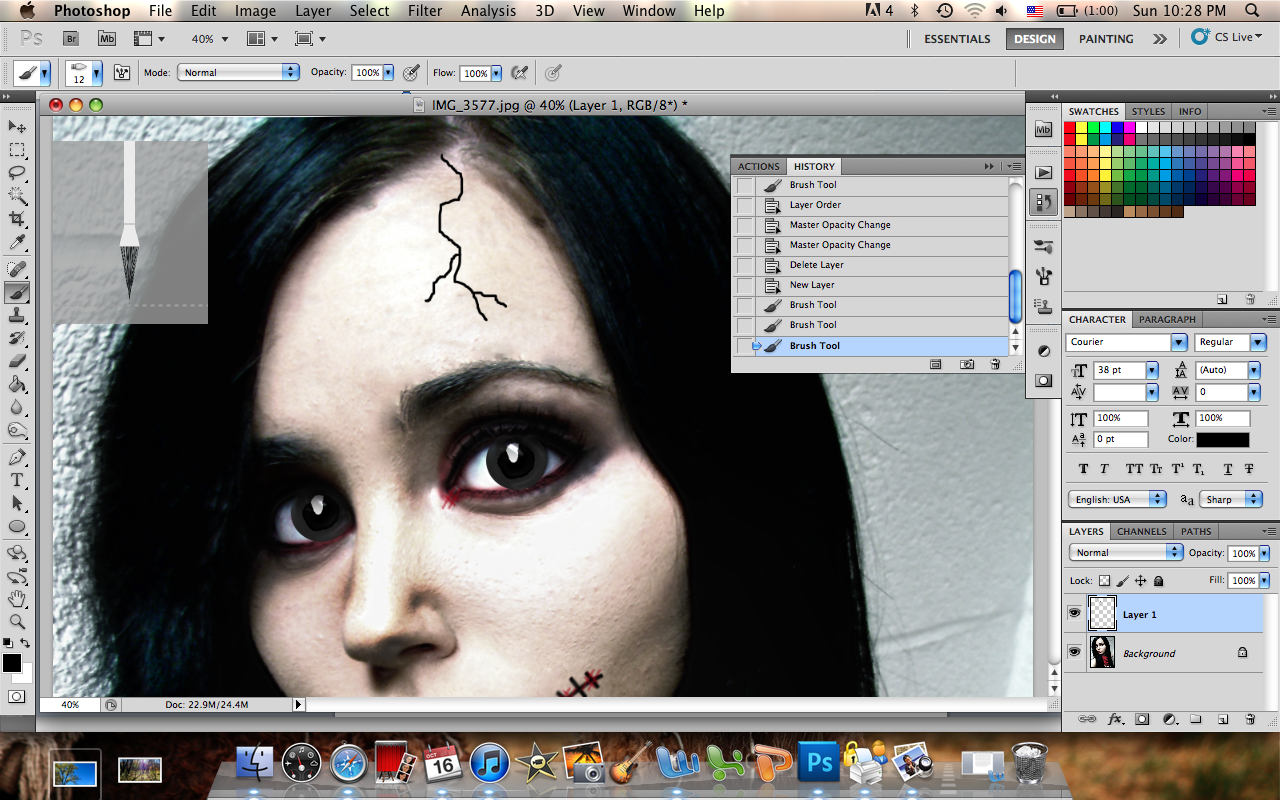Select the Eyedropper tool

point(17,243)
